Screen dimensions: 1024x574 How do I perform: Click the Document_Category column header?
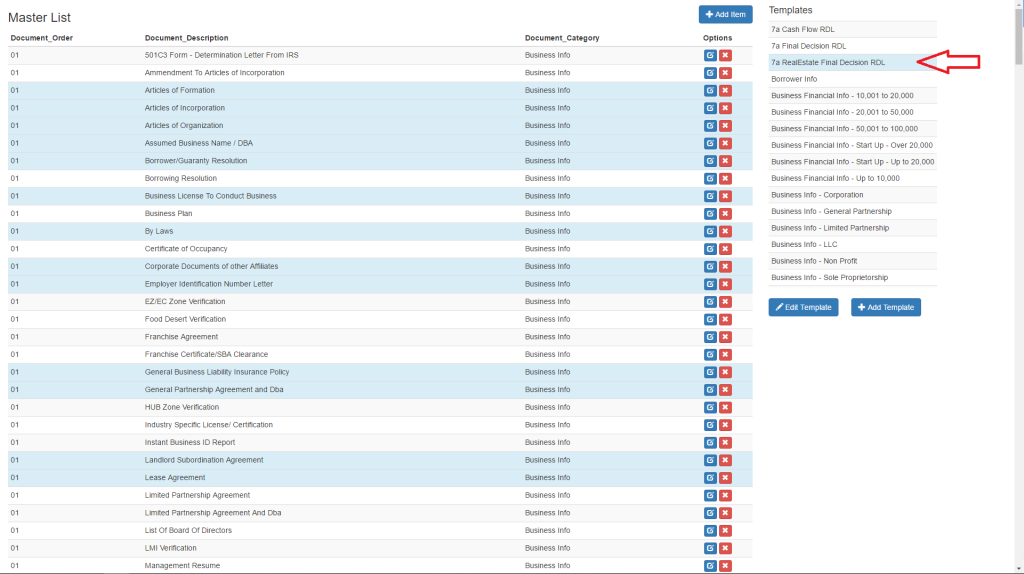click(562, 39)
